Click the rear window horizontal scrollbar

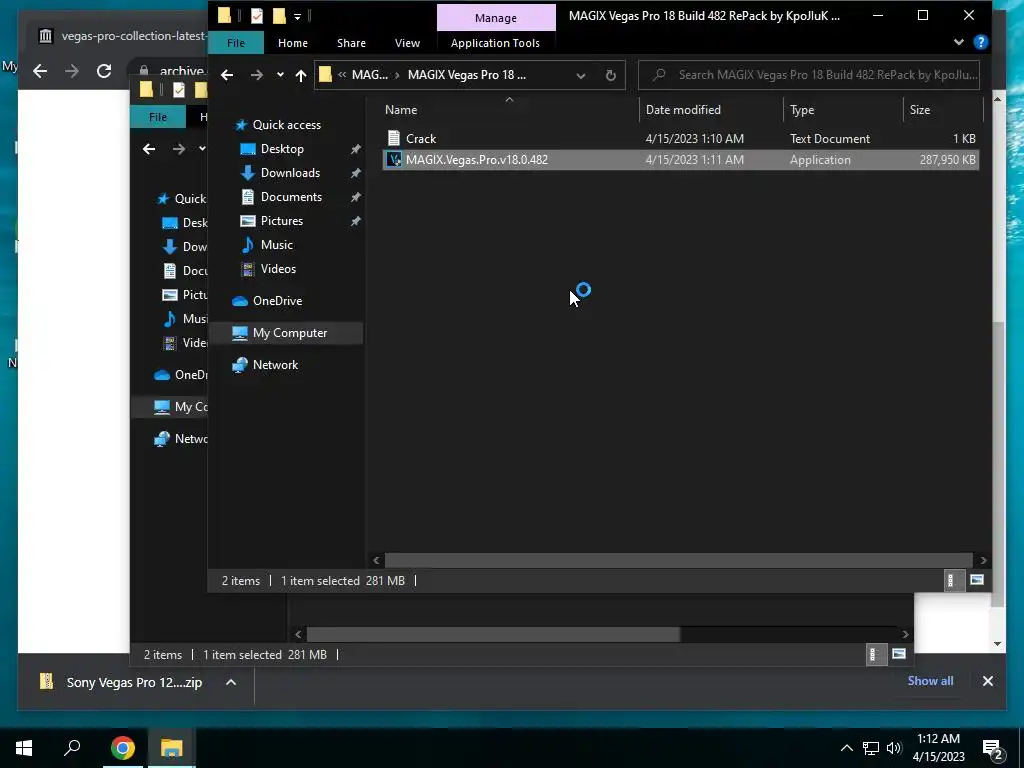(x=493, y=634)
